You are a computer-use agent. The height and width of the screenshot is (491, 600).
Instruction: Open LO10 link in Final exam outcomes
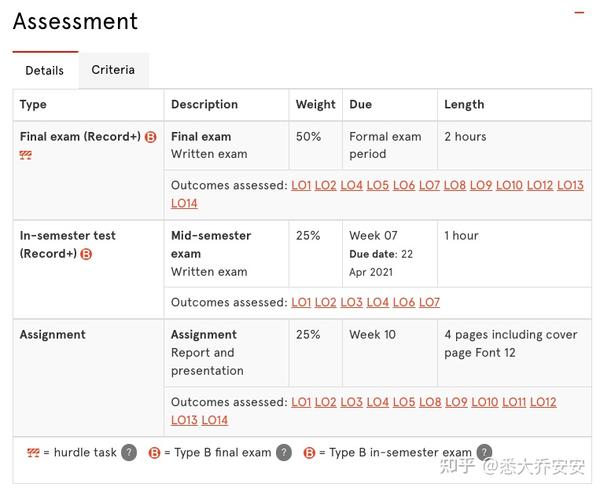509,185
